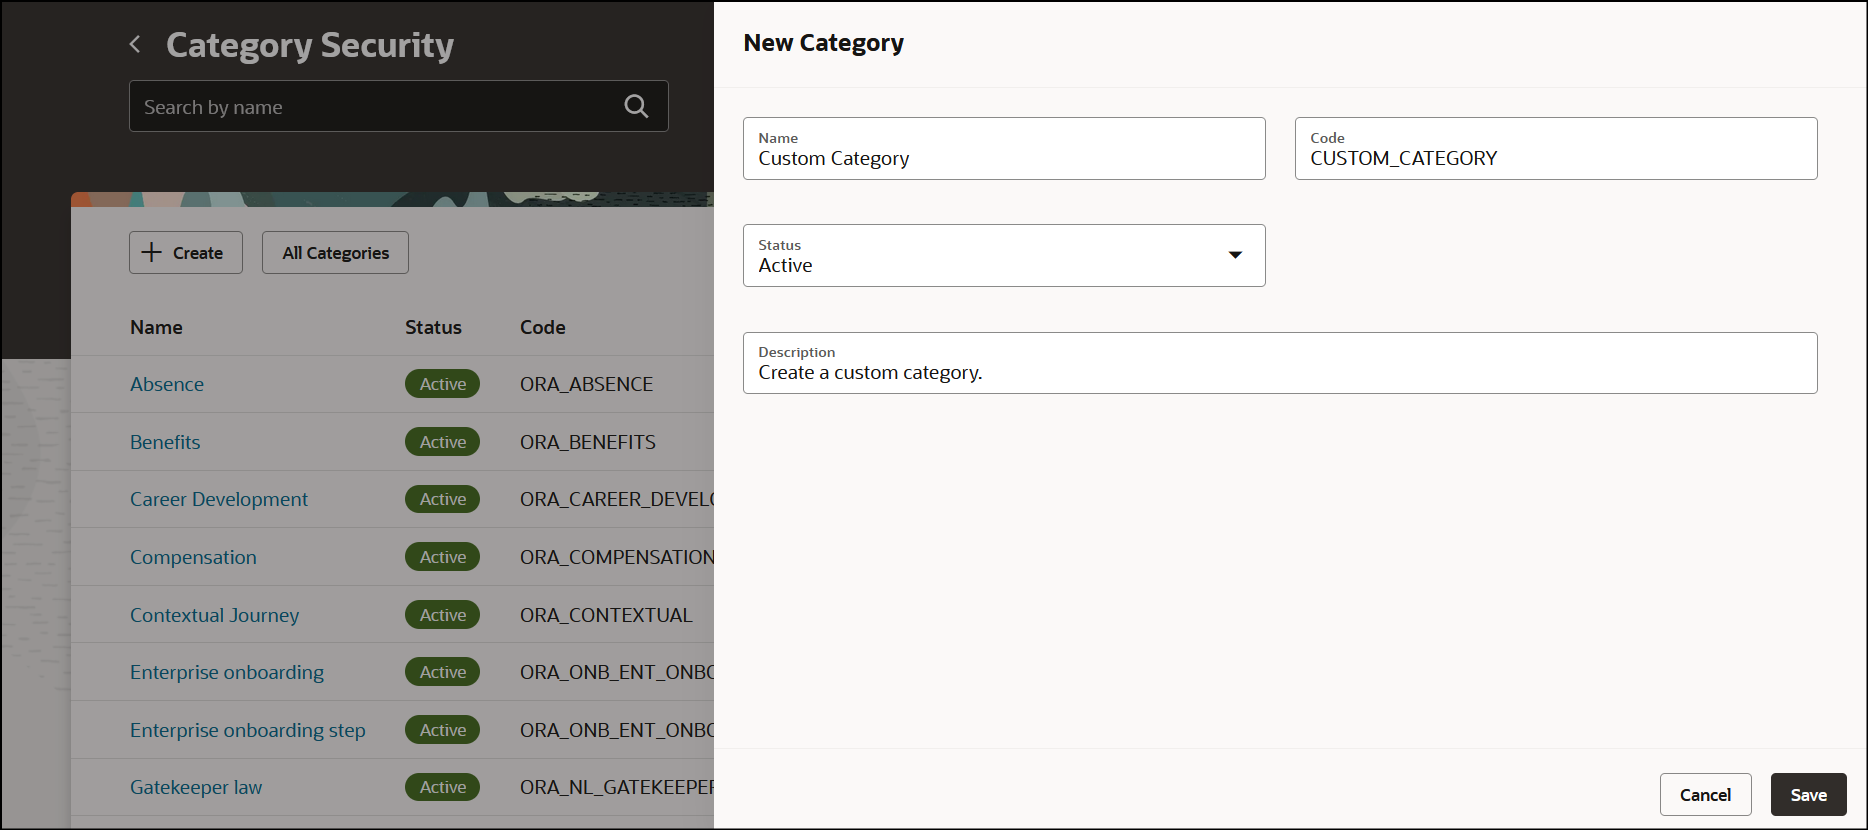This screenshot has height=830, width=1868.
Task: Open the Benefits category link
Action: click(165, 442)
